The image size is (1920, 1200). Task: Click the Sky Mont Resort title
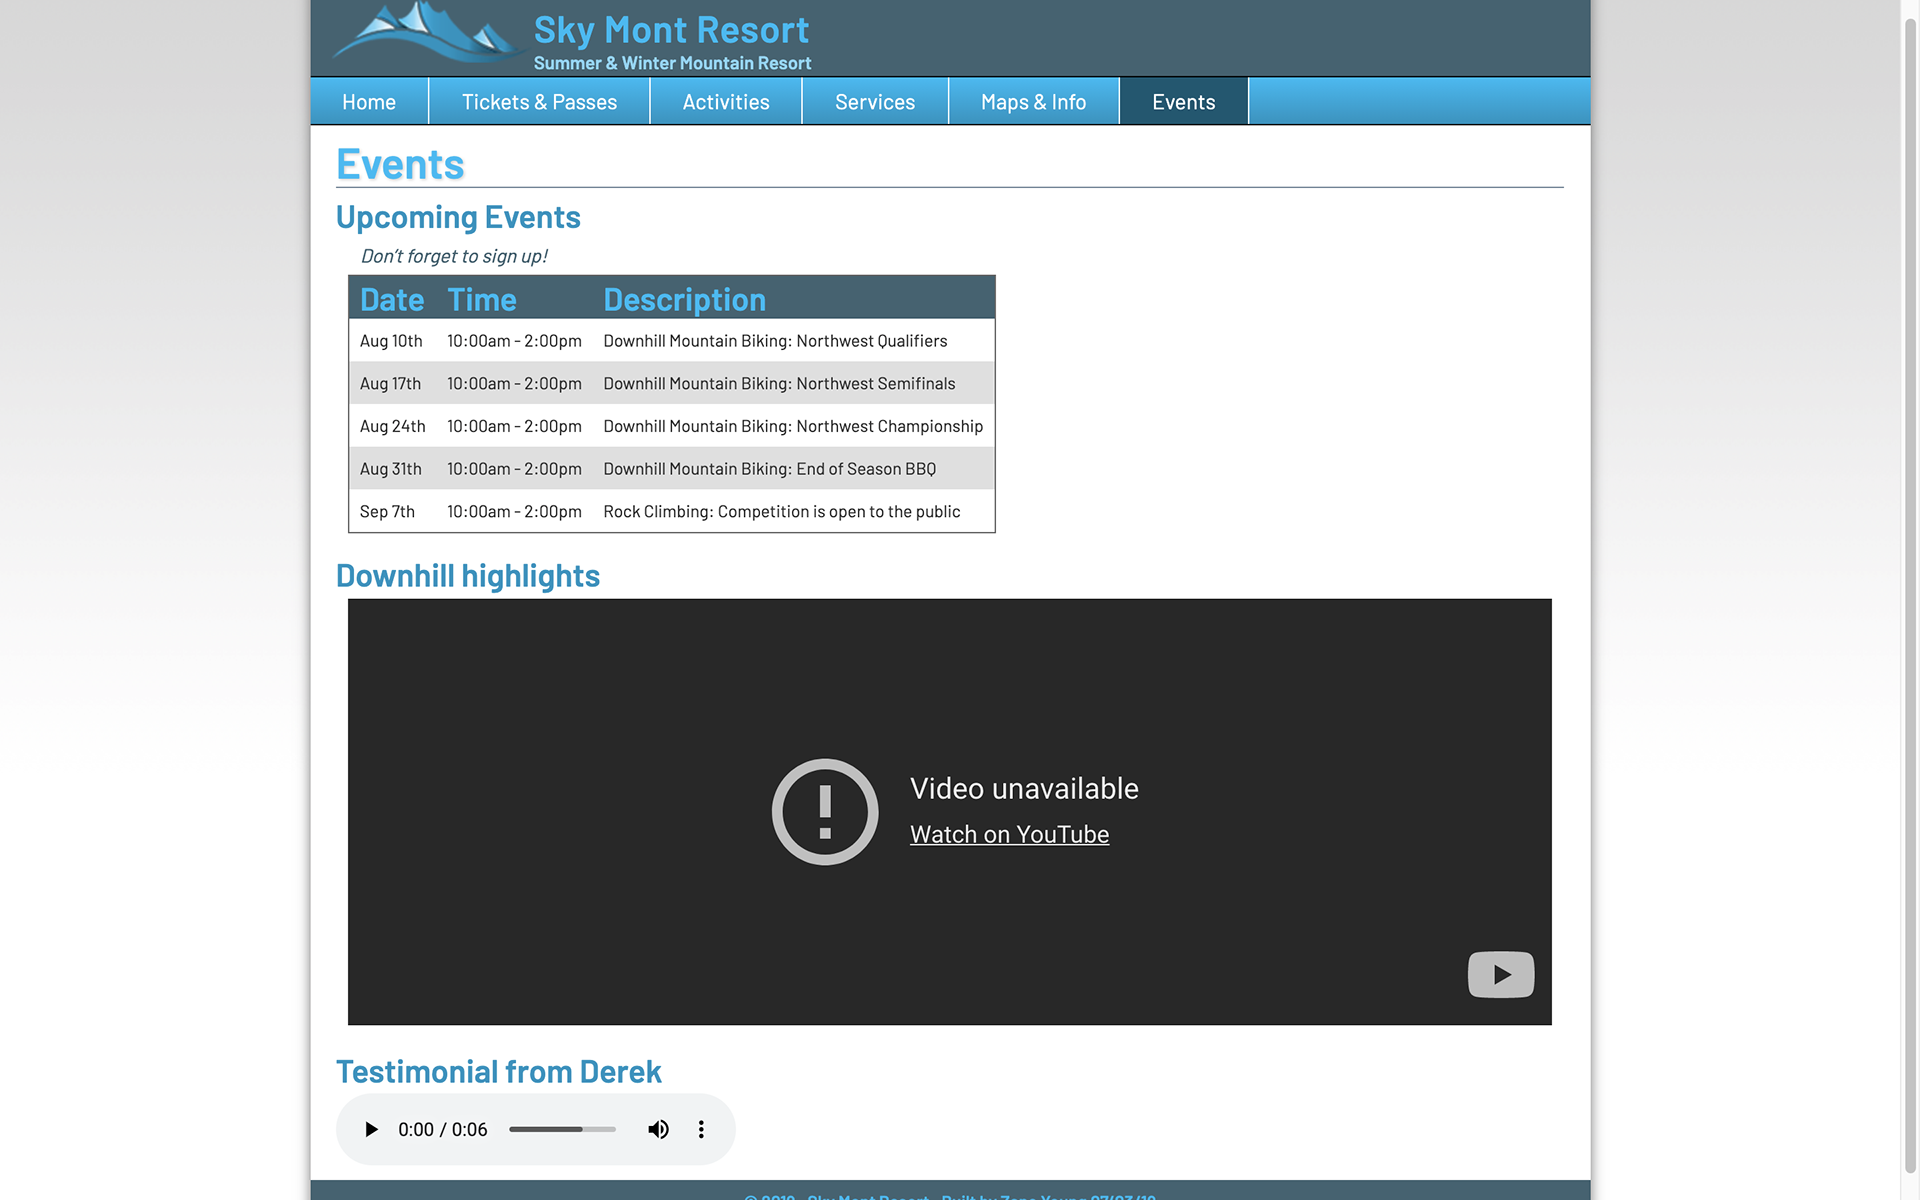671,30
